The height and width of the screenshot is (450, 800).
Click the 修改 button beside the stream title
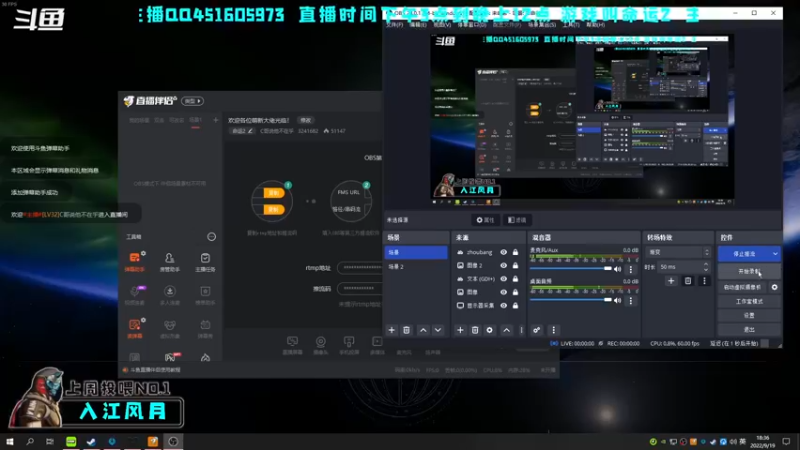pyautogui.click(x=306, y=120)
